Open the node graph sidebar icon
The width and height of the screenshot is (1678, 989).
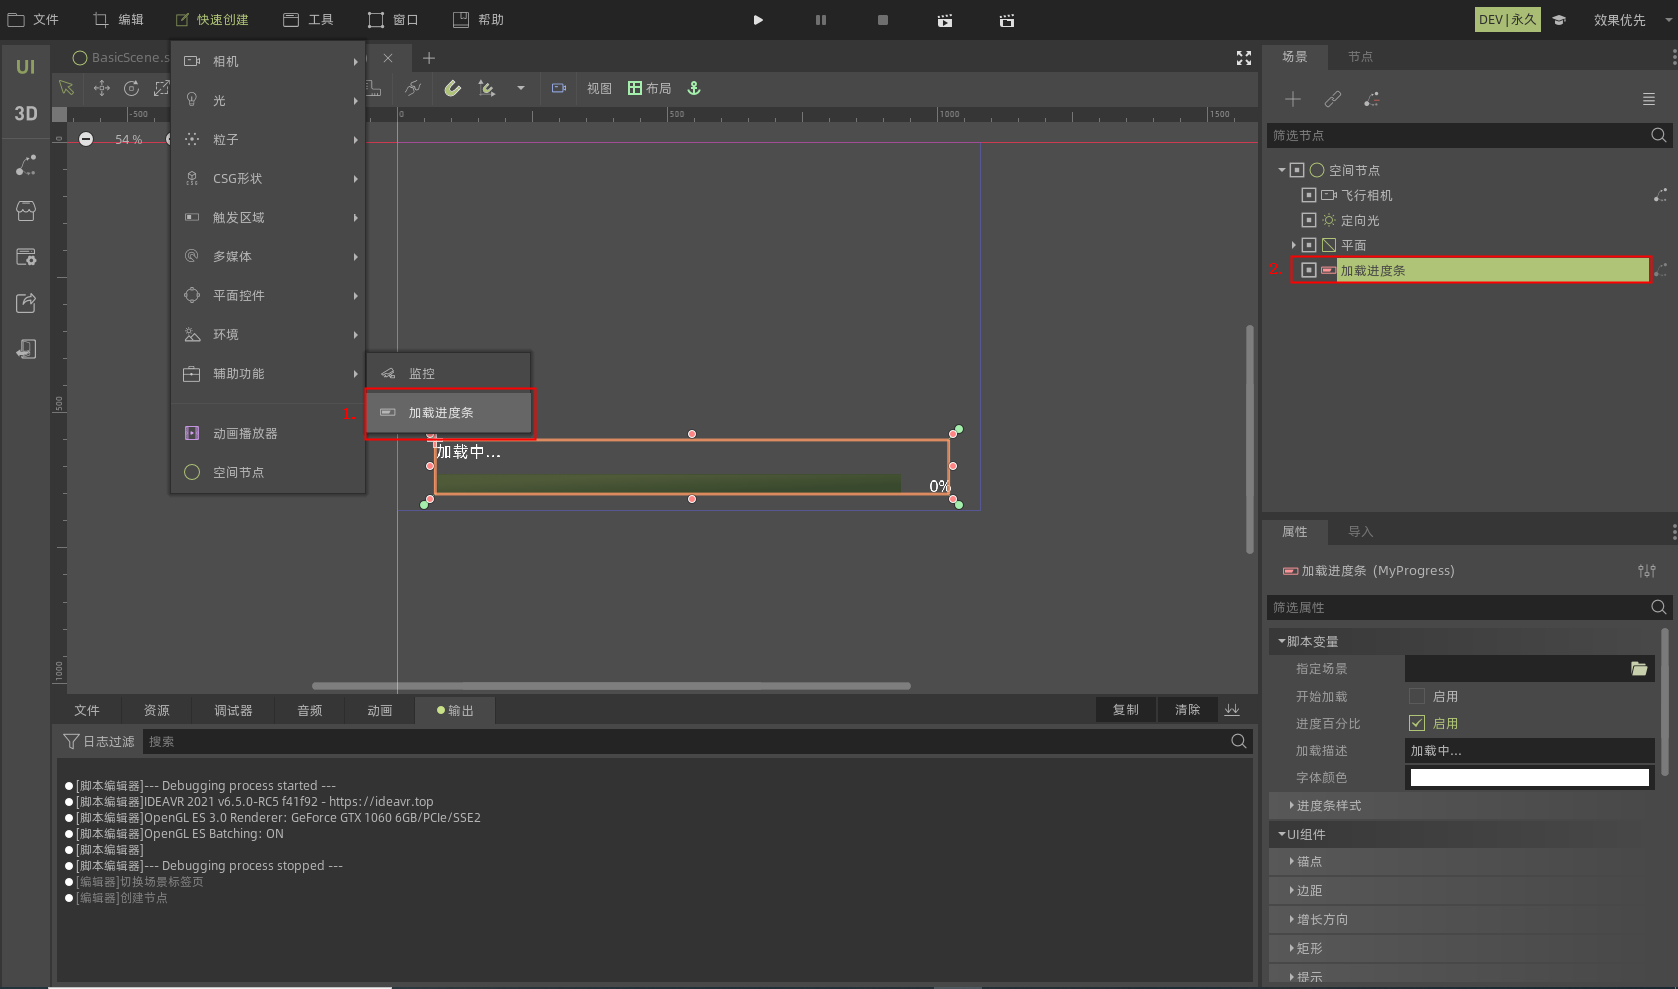pos(26,165)
